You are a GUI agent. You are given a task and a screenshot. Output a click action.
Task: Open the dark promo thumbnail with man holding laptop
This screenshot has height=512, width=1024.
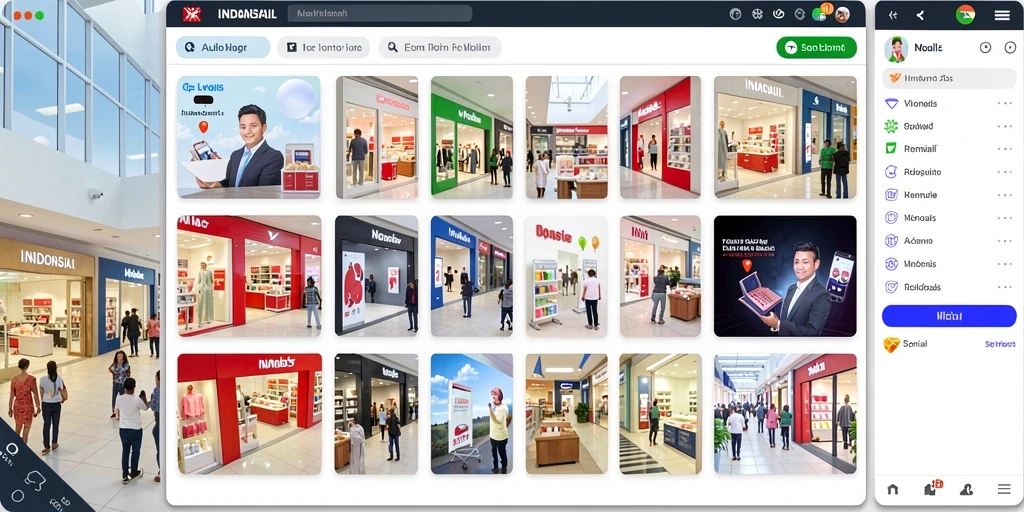[785, 276]
